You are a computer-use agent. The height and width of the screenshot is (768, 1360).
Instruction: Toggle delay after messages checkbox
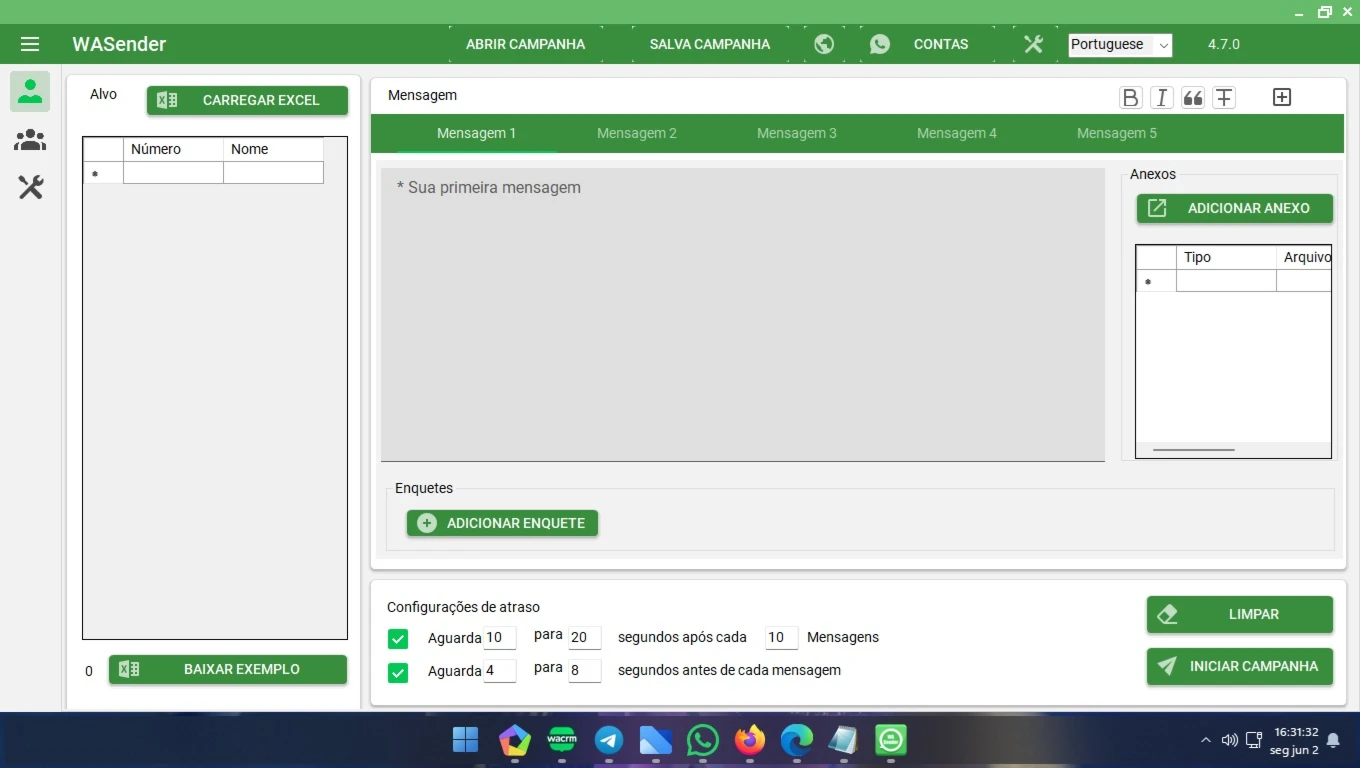[x=398, y=639]
